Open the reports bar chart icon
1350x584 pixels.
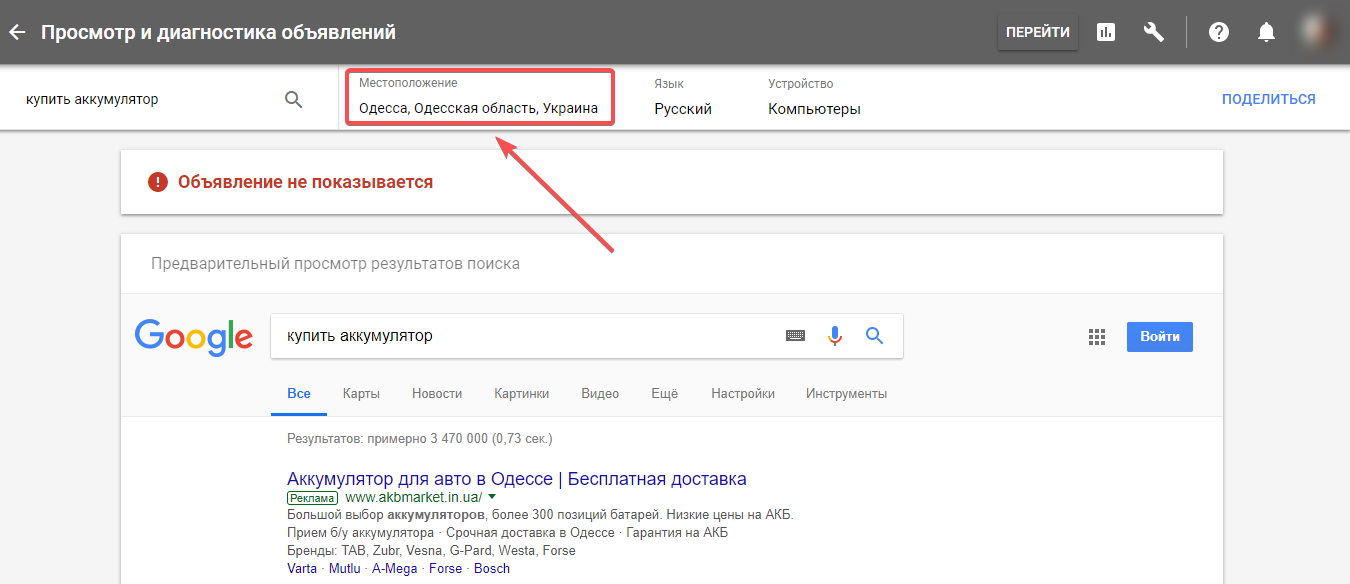click(1106, 32)
